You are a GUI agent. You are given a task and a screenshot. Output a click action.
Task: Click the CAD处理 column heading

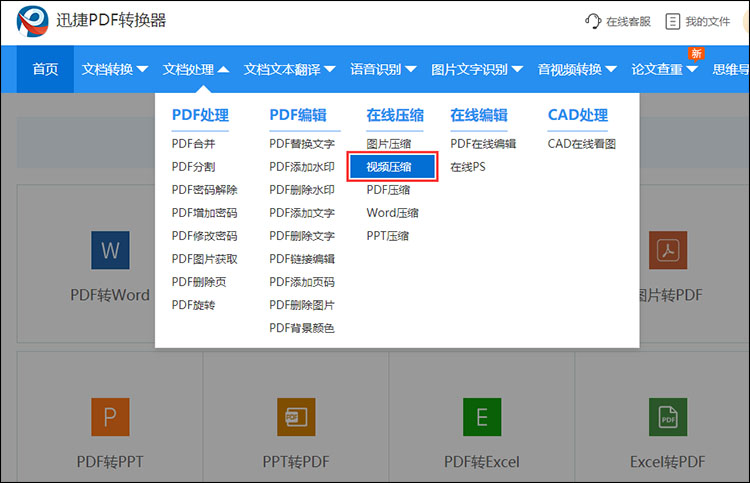pos(578,115)
